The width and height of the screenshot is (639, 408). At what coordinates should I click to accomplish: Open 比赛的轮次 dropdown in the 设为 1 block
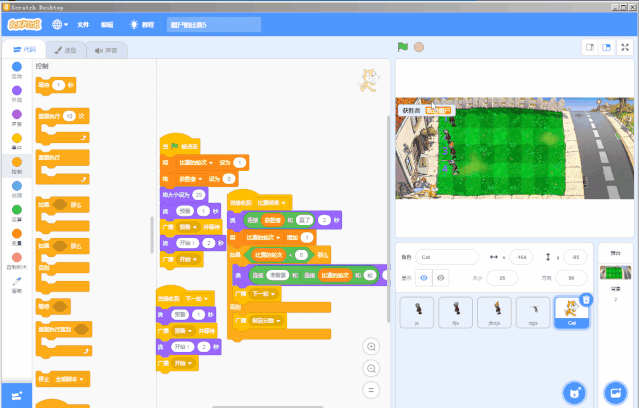[x=196, y=163]
